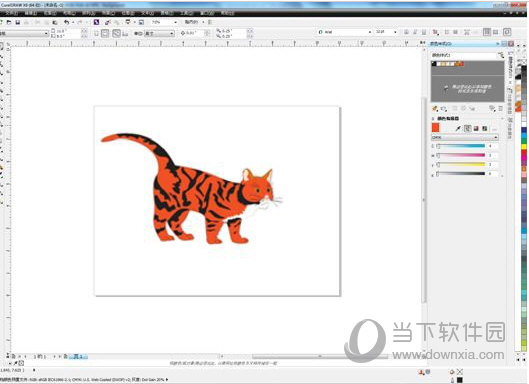Select Portrait page orientation

pos(96,33)
